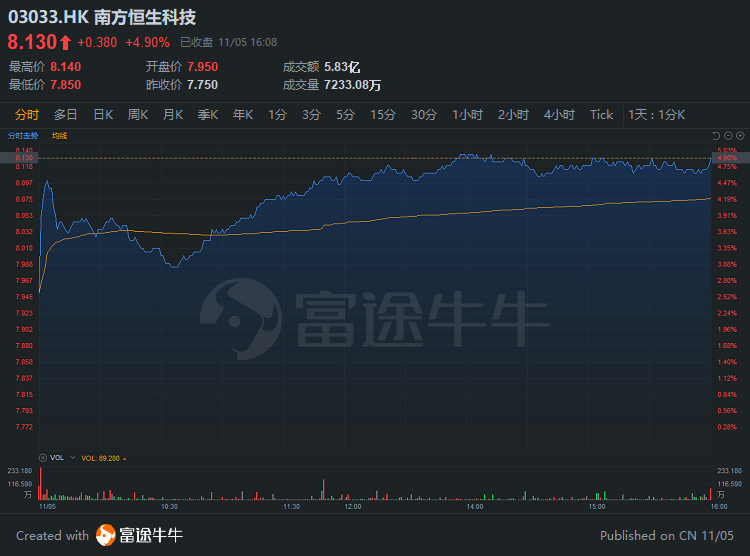Zoom out the chart with minus icon
The width and height of the screenshot is (750, 556).
point(728,136)
